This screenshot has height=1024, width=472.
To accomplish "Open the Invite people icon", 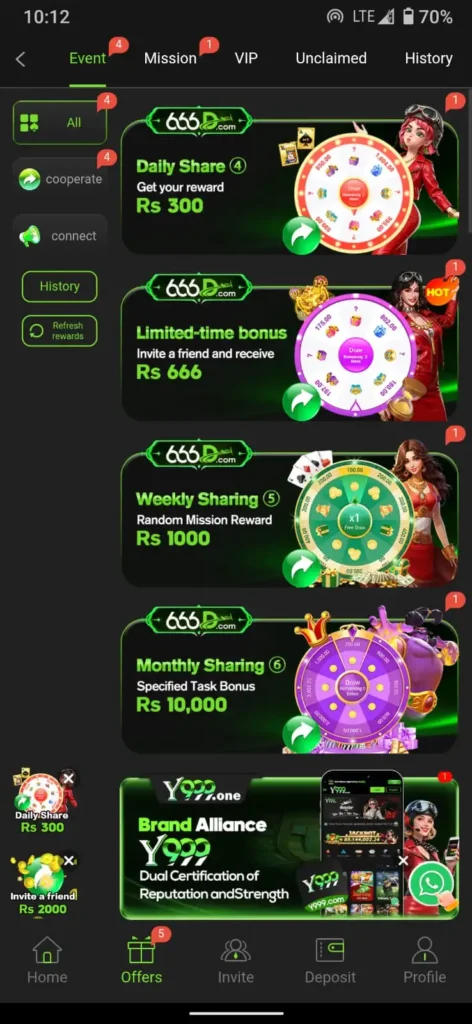I will [236, 950].
